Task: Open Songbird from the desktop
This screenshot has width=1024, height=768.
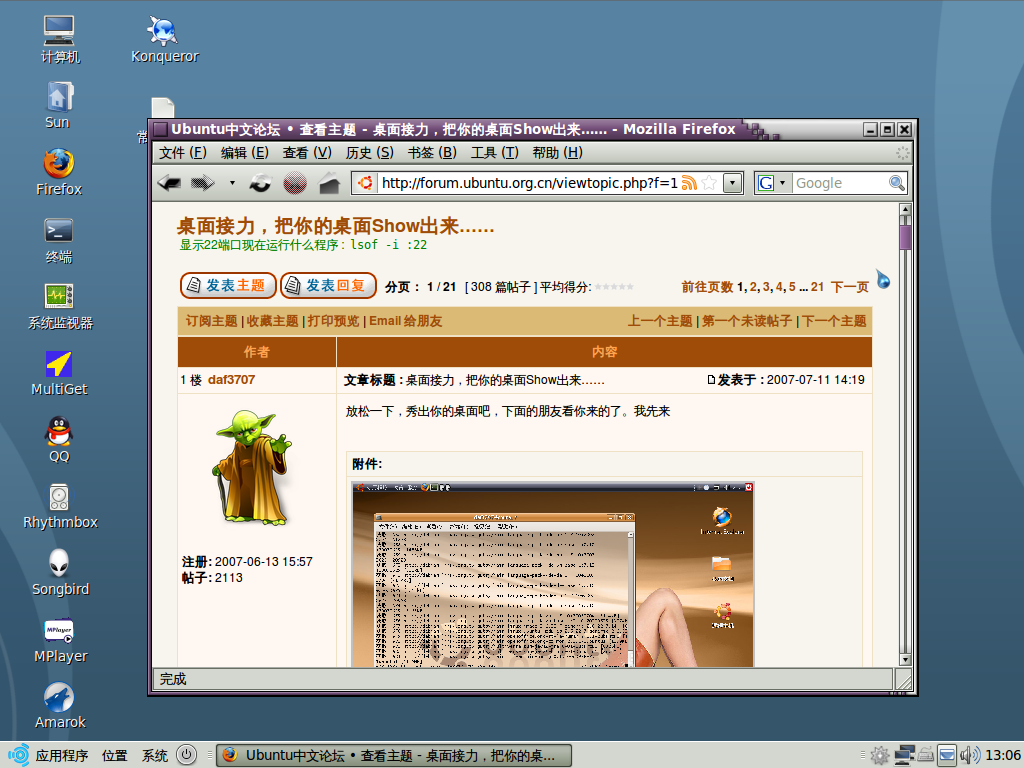Action: [x=60, y=573]
